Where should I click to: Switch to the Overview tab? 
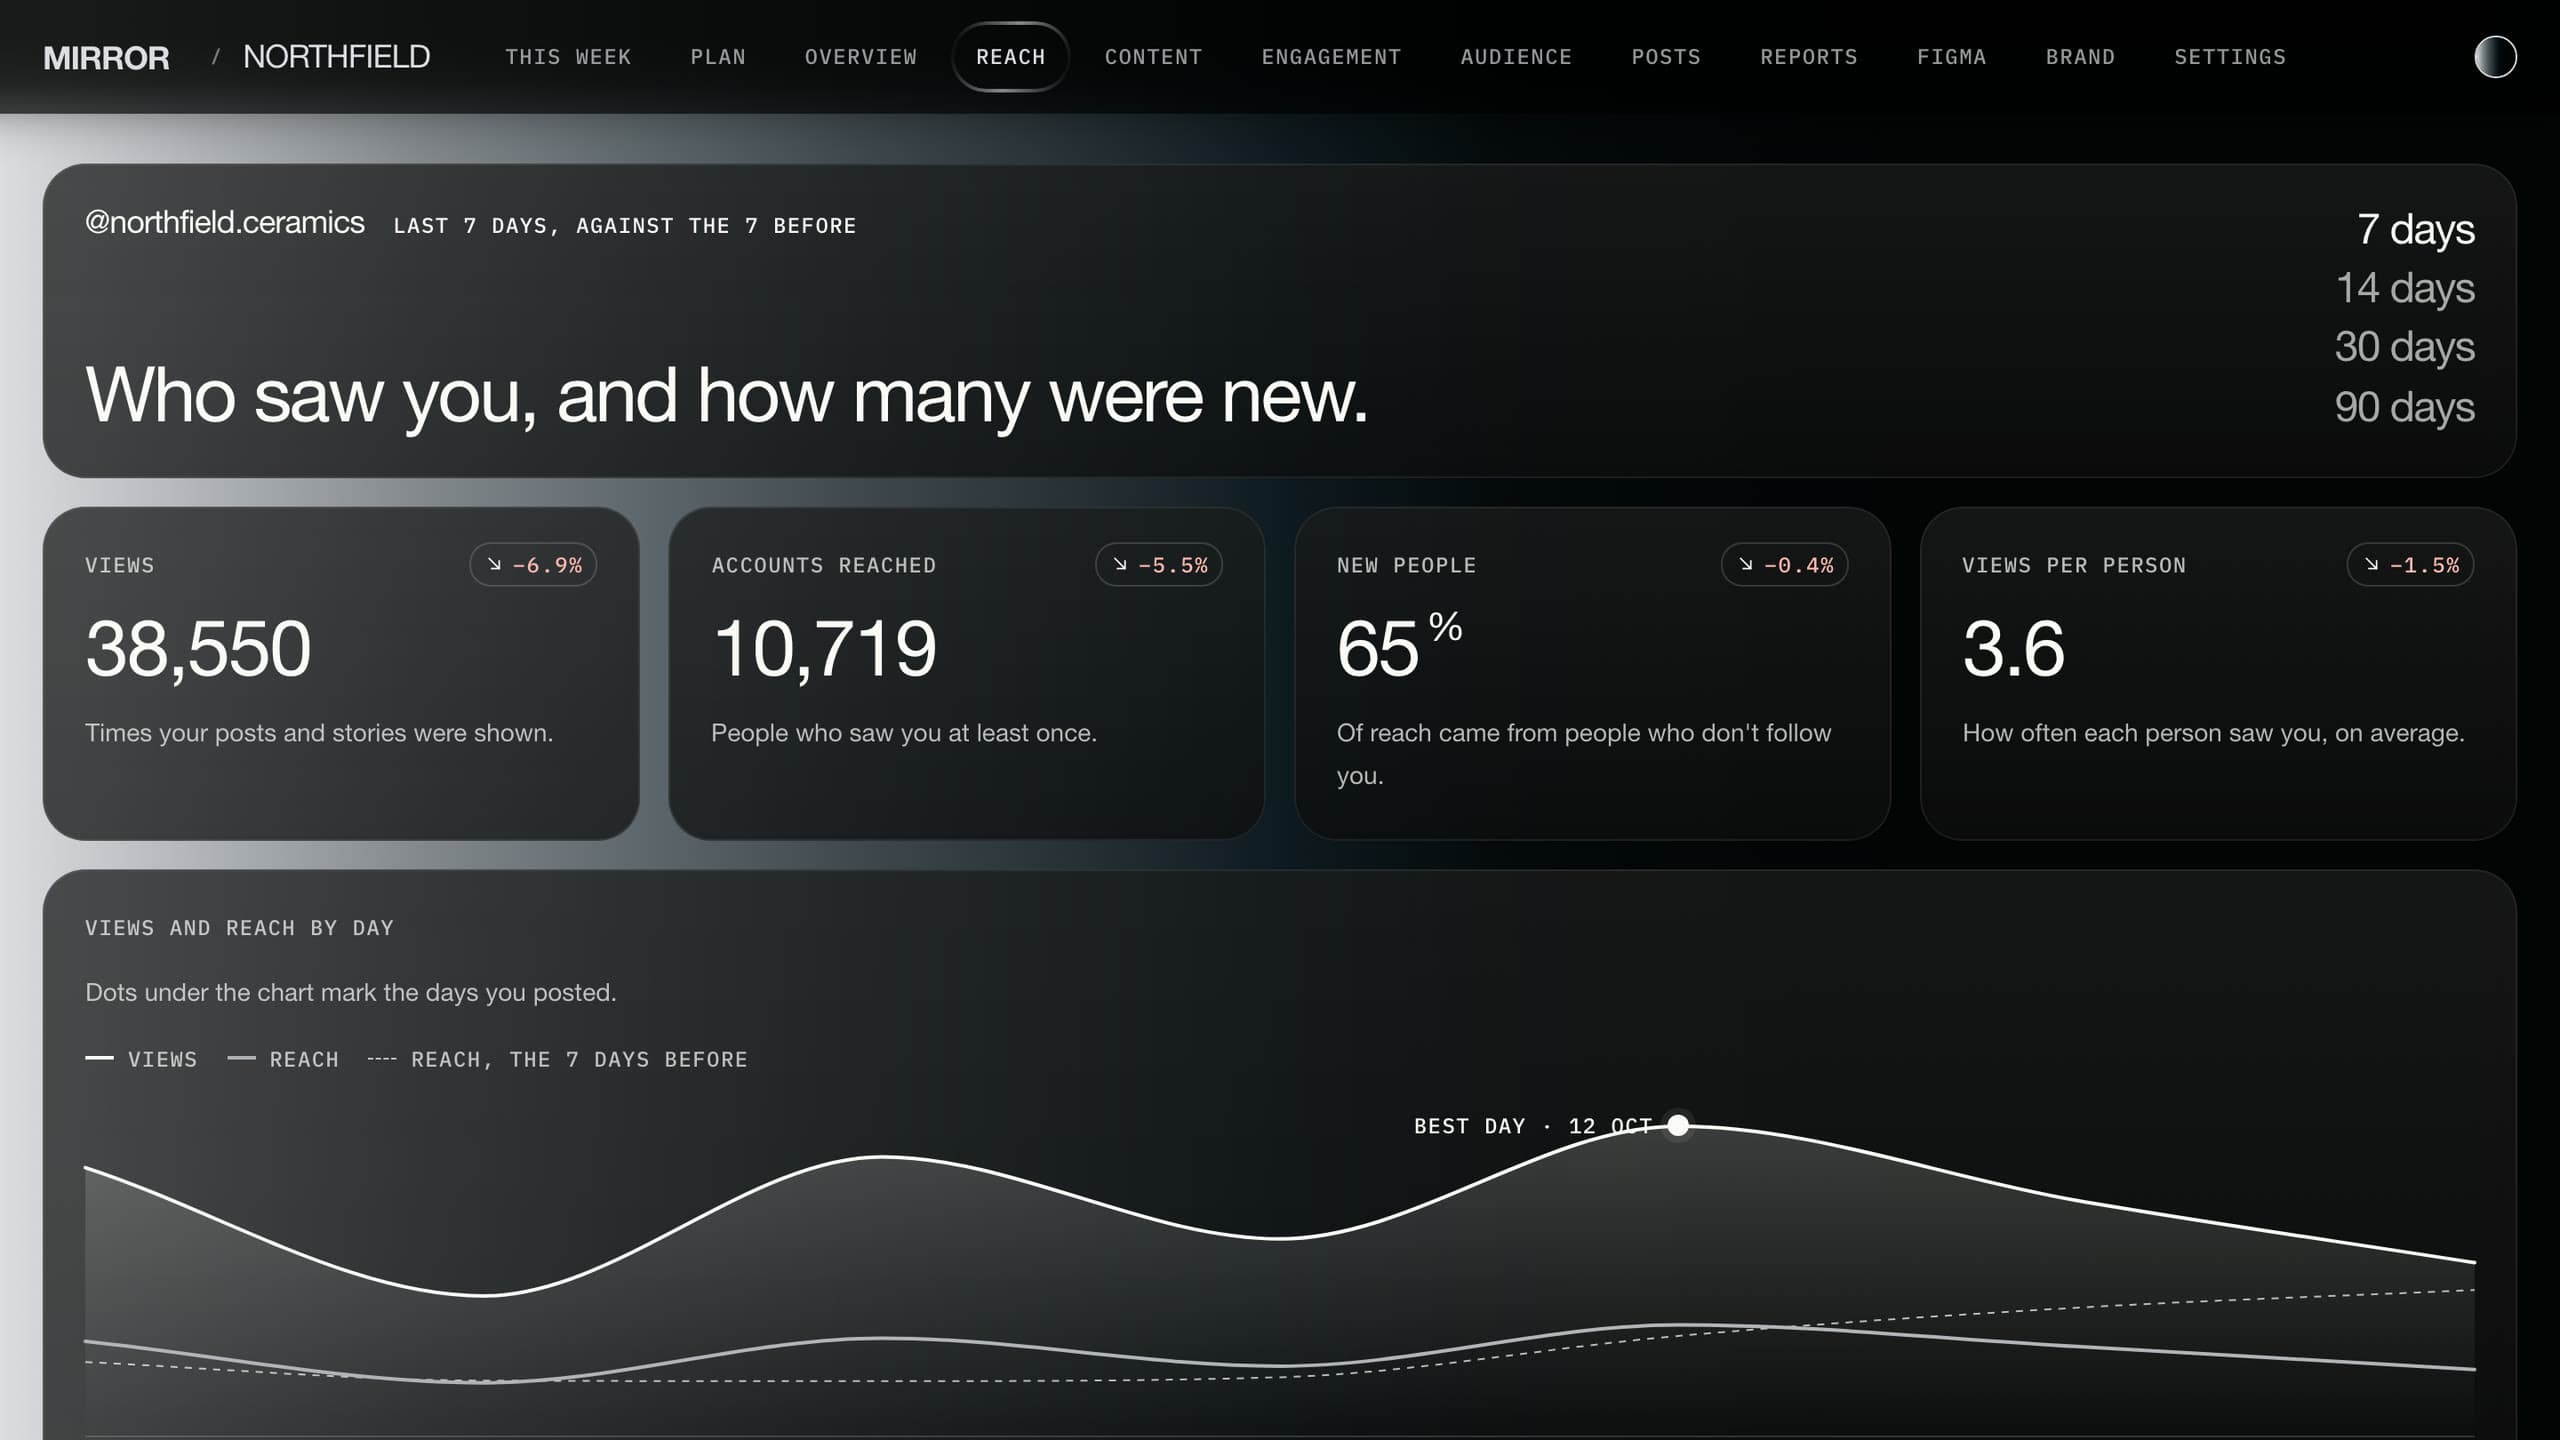pos(861,57)
